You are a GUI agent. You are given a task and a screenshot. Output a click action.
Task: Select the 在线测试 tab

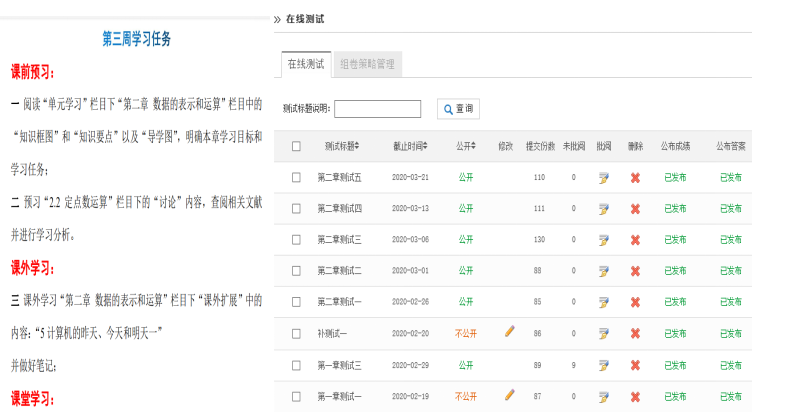point(305,64)
